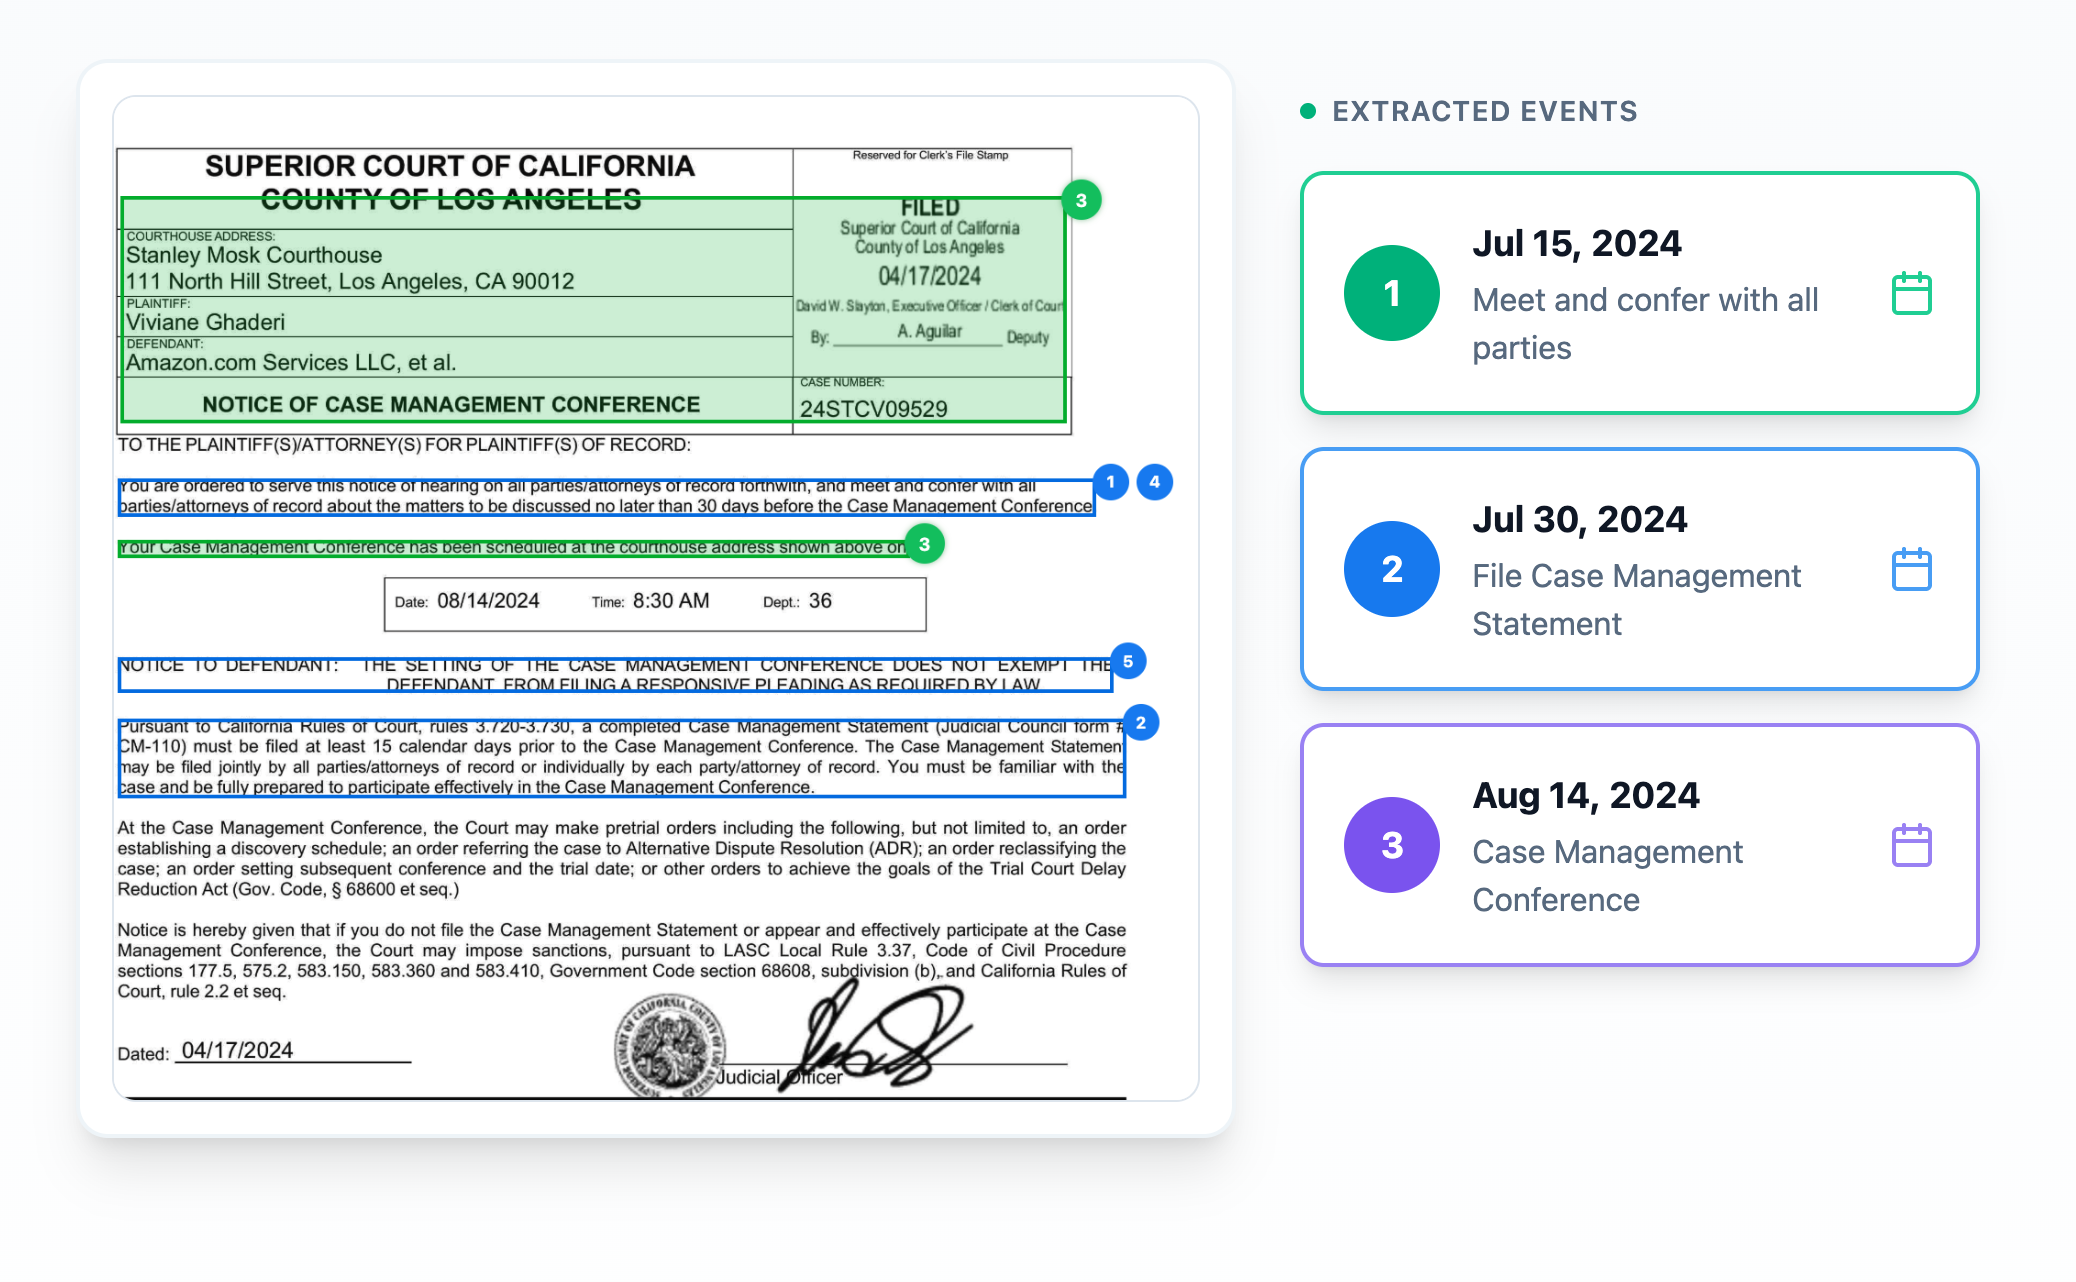Click the blue number 2 event circle

[1391, 570]
